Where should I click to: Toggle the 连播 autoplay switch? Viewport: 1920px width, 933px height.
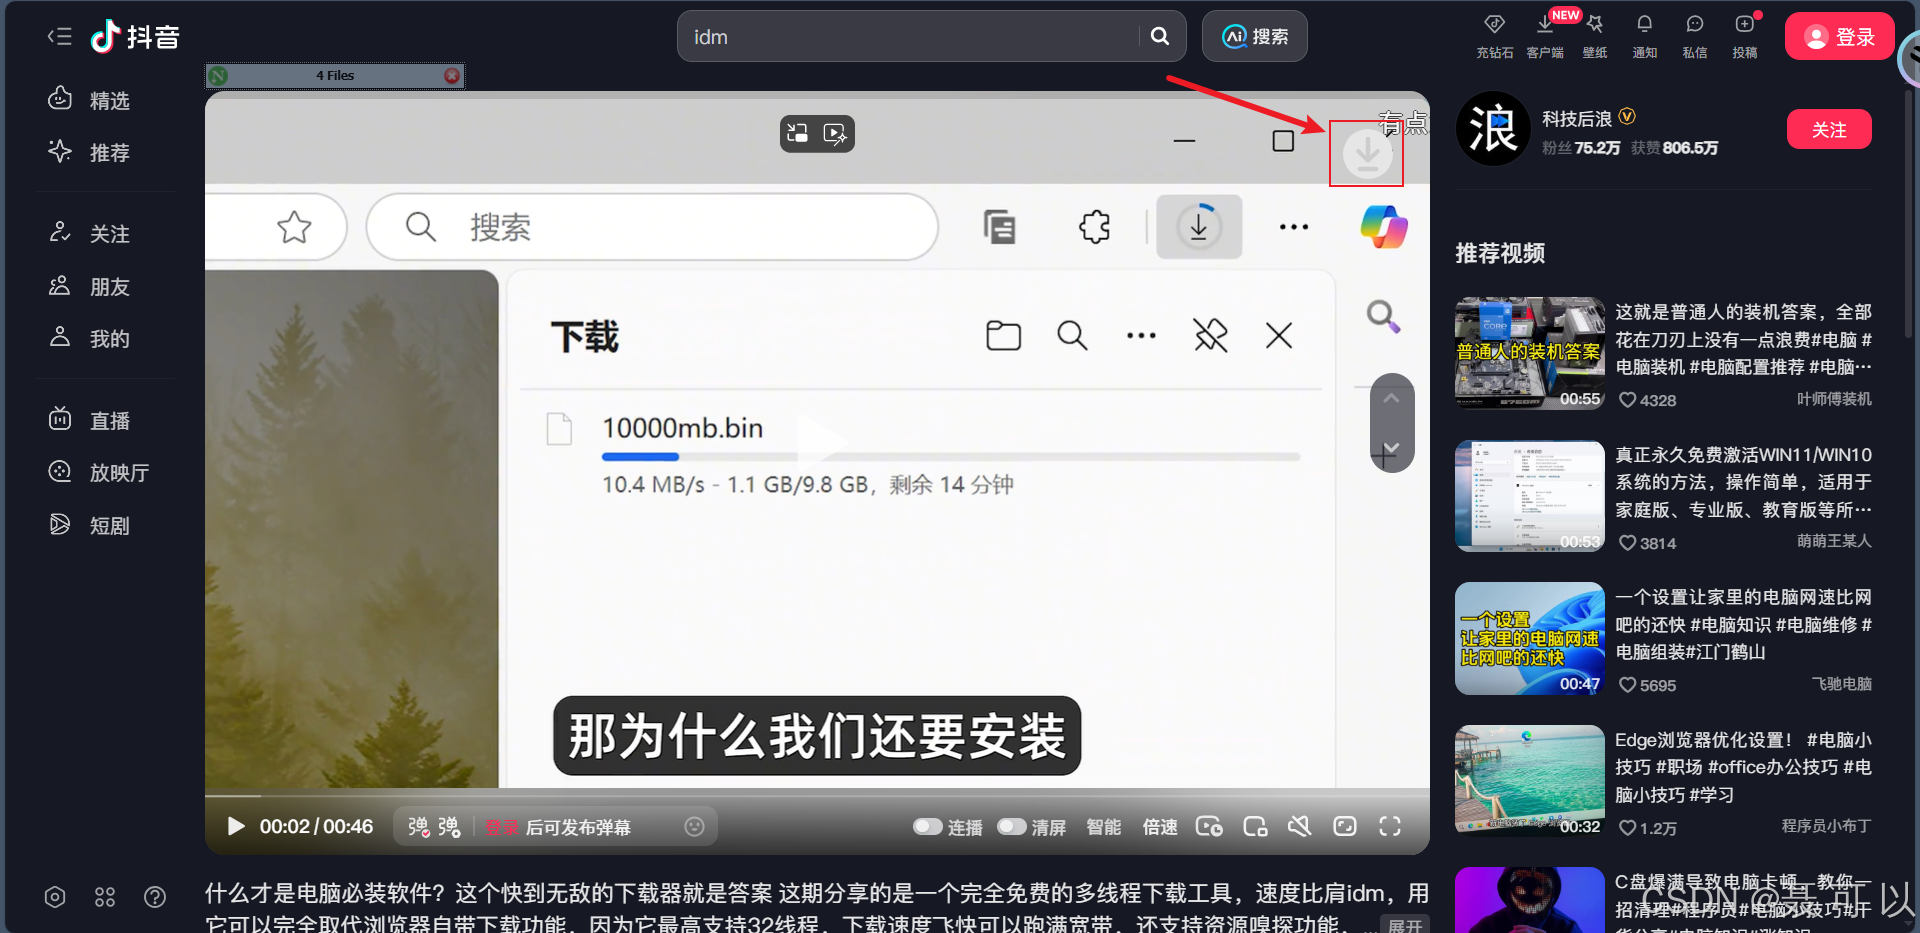928,826
